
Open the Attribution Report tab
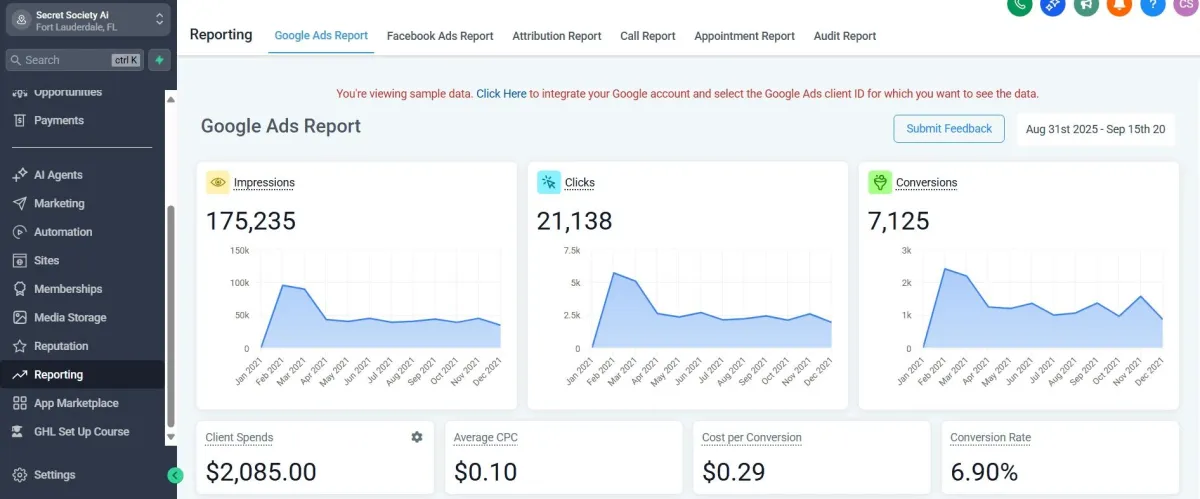point(557,36)
